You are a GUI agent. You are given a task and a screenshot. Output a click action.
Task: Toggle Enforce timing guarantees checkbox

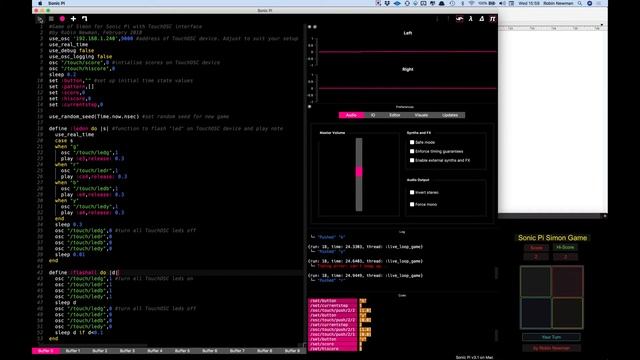[412, 151]
